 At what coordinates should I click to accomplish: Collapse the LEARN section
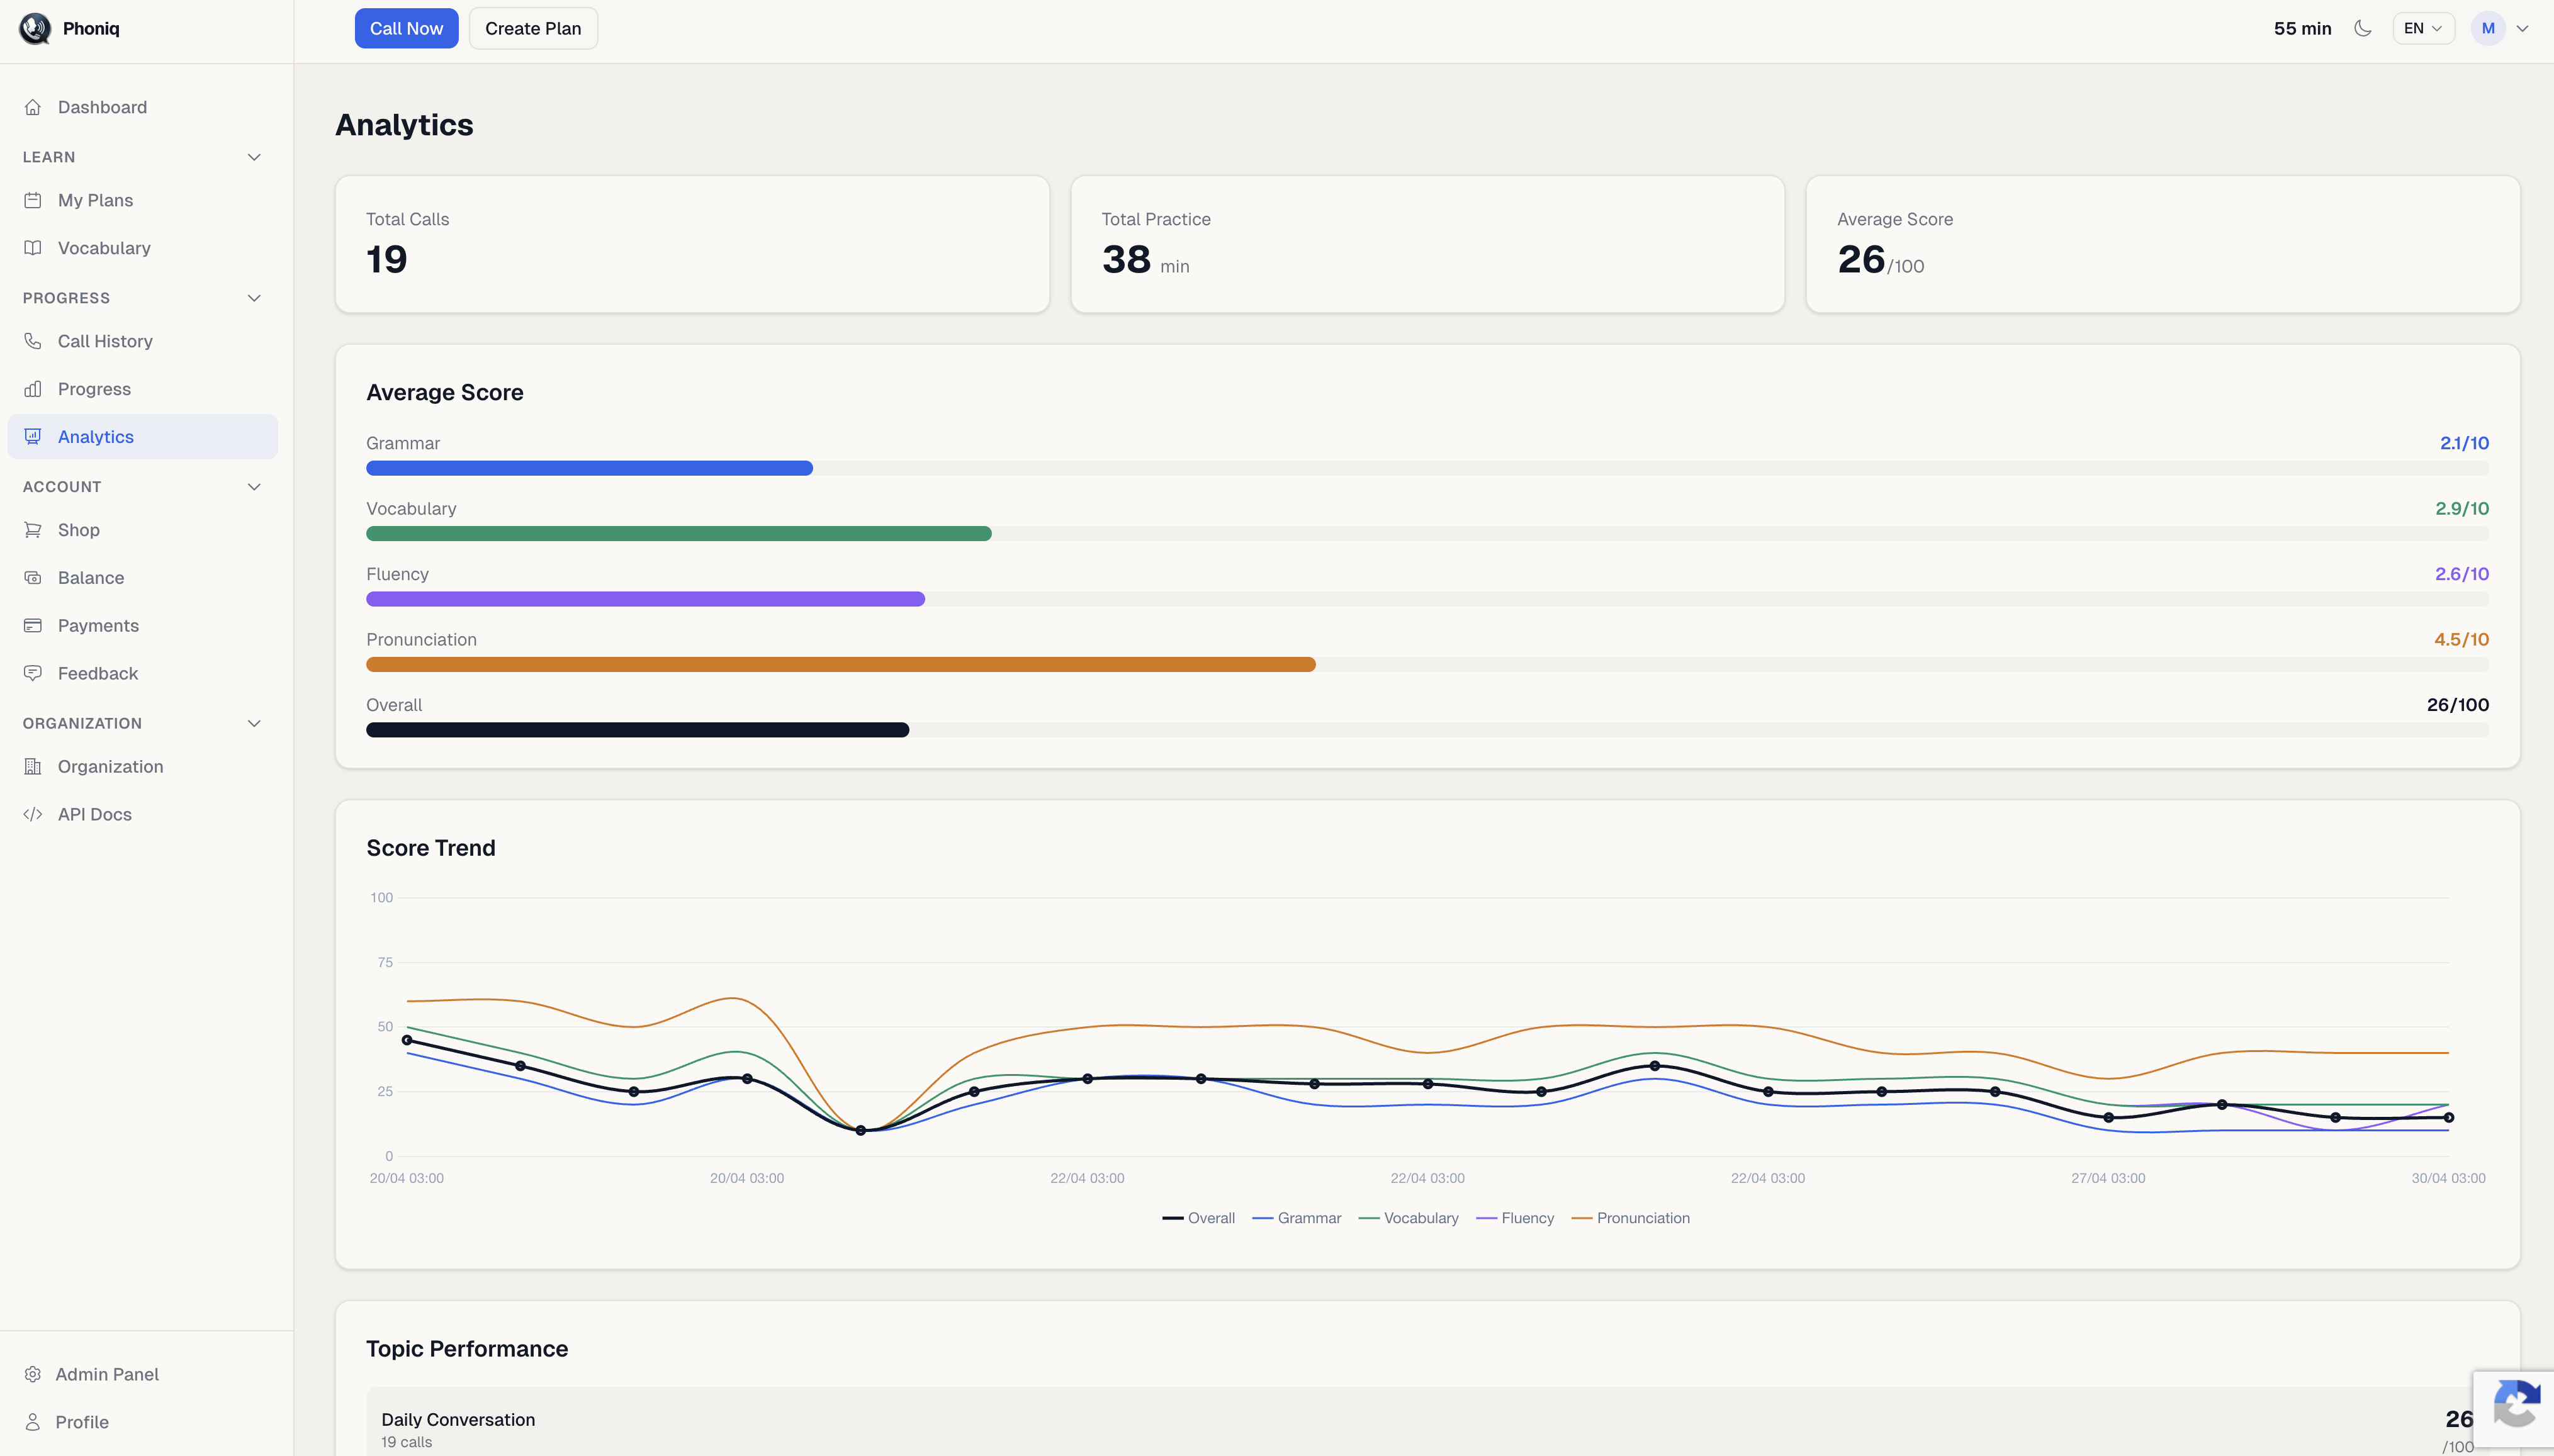pyautogui.click(x=254, y=157)
